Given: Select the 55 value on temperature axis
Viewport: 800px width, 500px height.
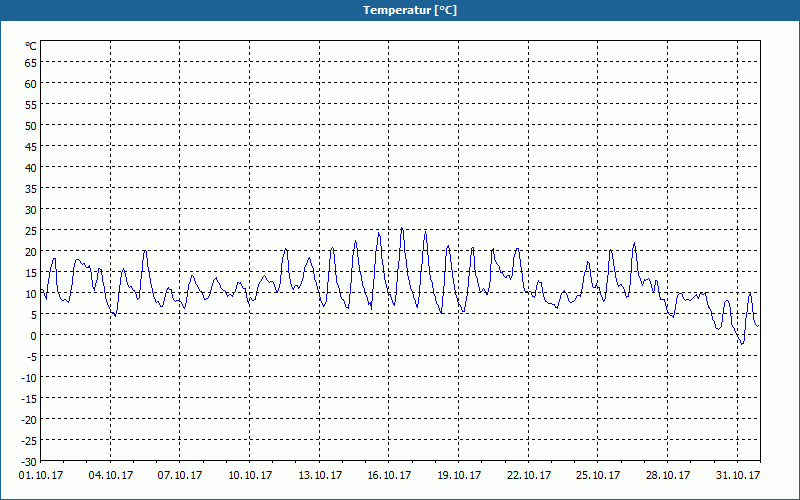Looking at the screenshot, I should 31,105.
